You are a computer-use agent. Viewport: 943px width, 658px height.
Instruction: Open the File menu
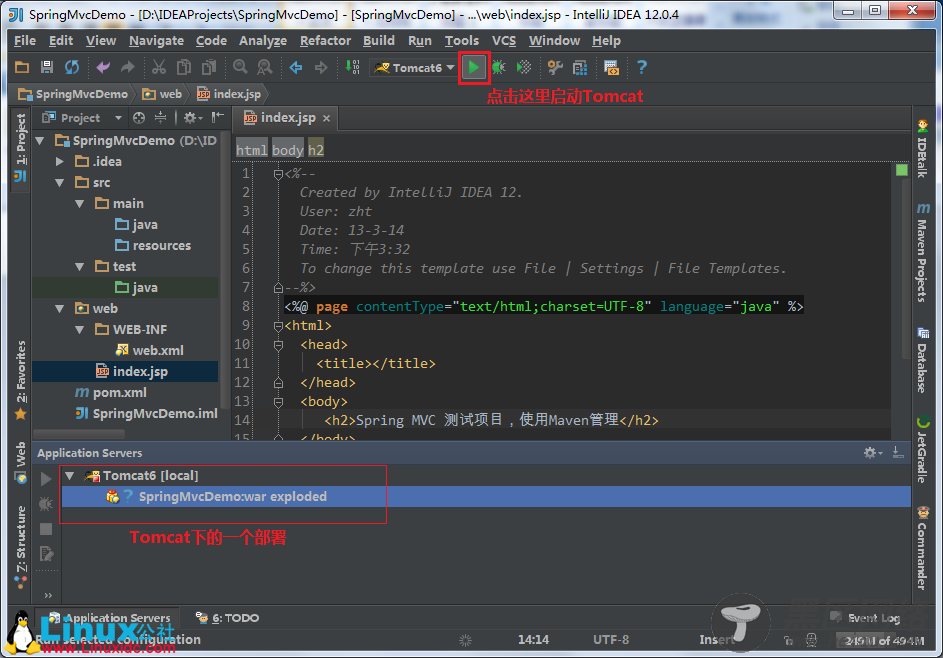pyautogui.click(x=25, y=41)
